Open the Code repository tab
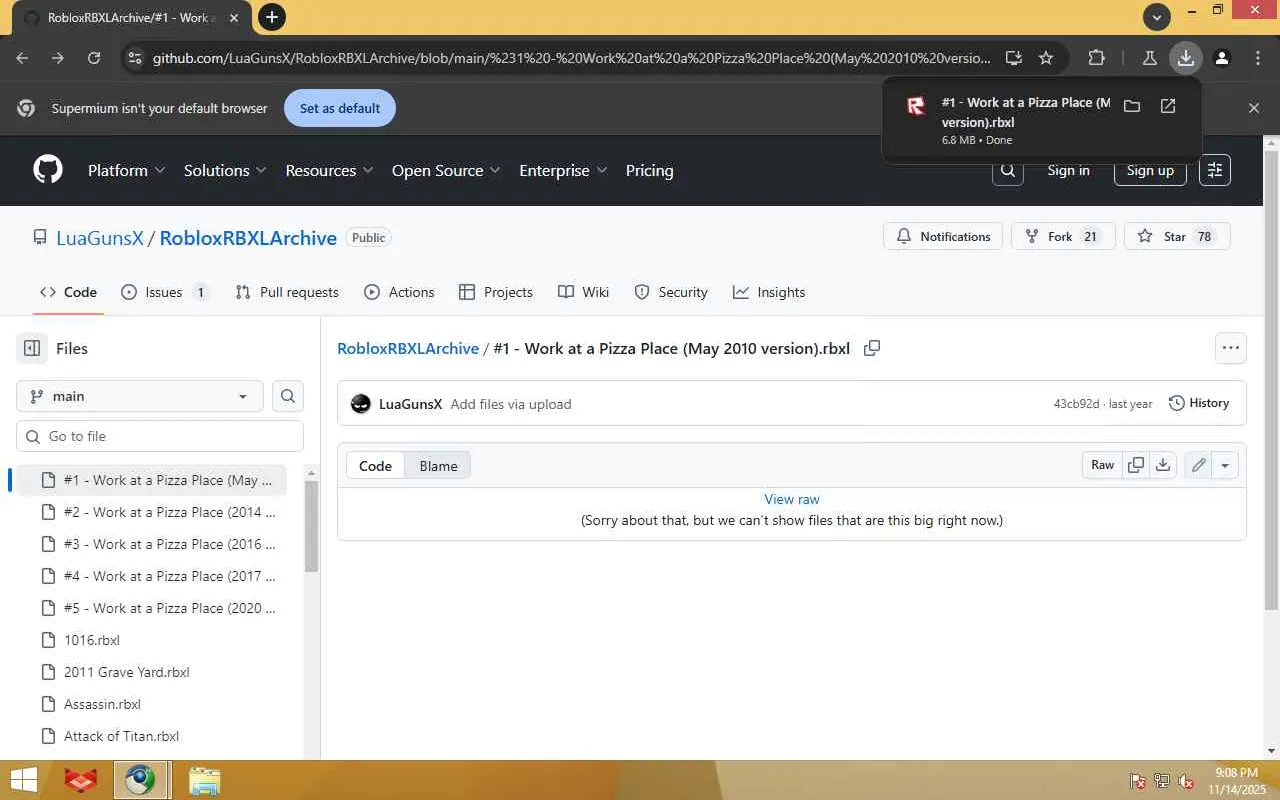This screenshot has width=1280, height=800. click(68, 292)
